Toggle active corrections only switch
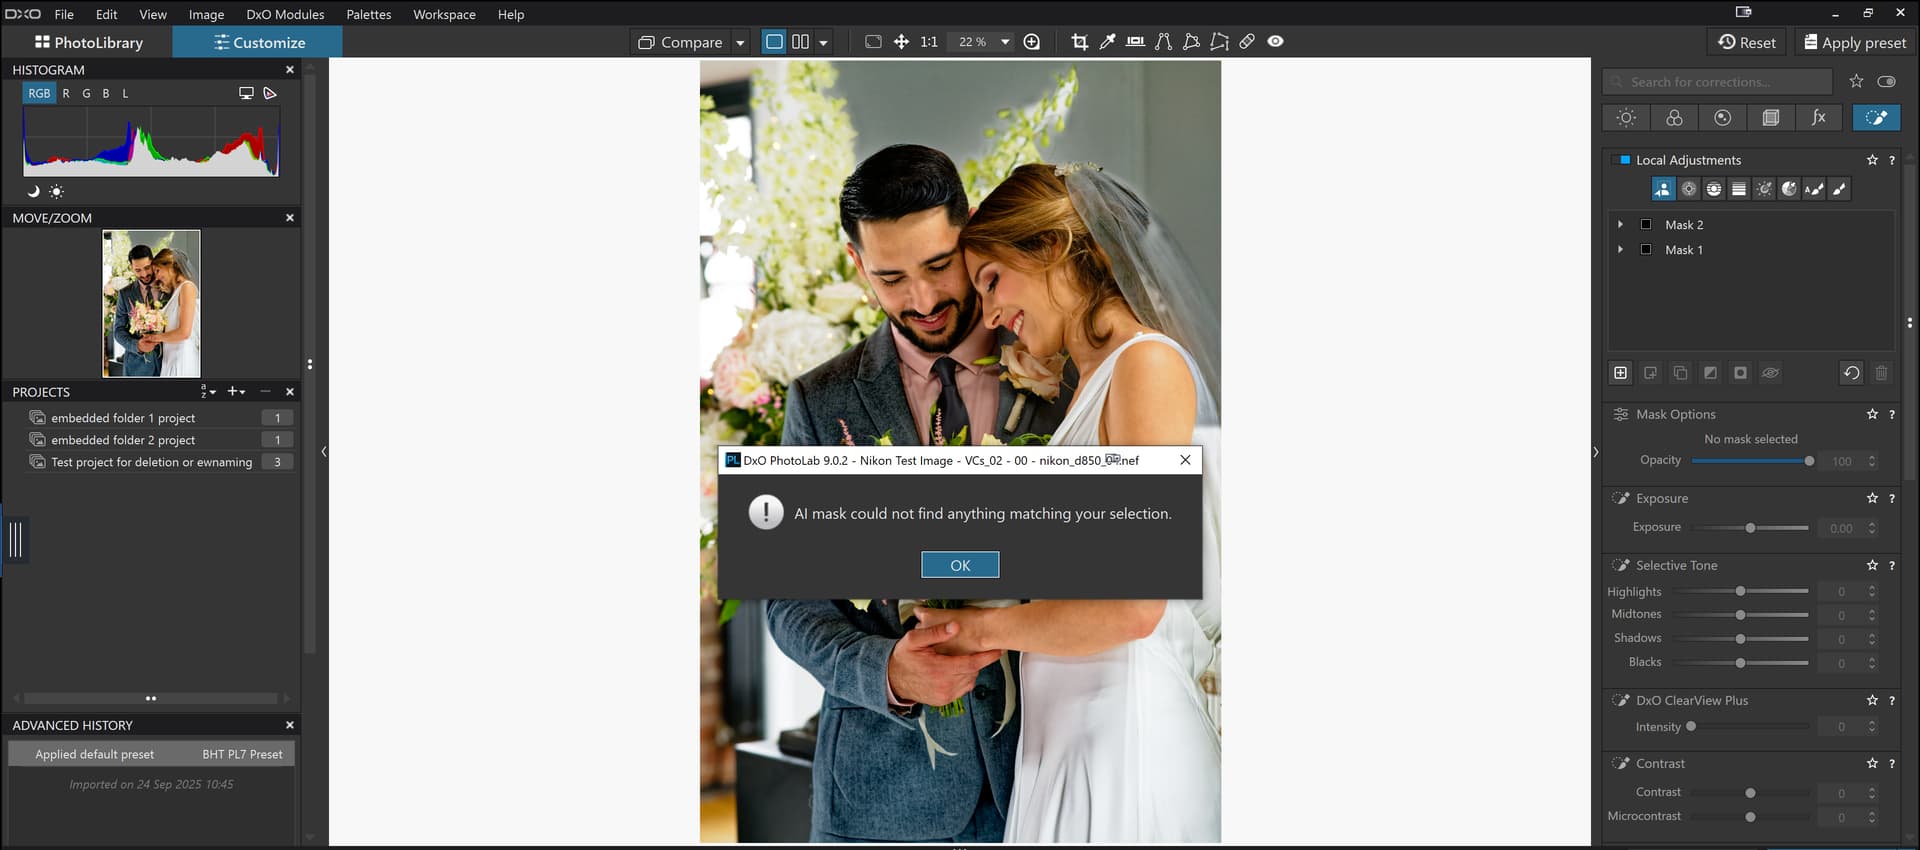 tap(1886, 82)
